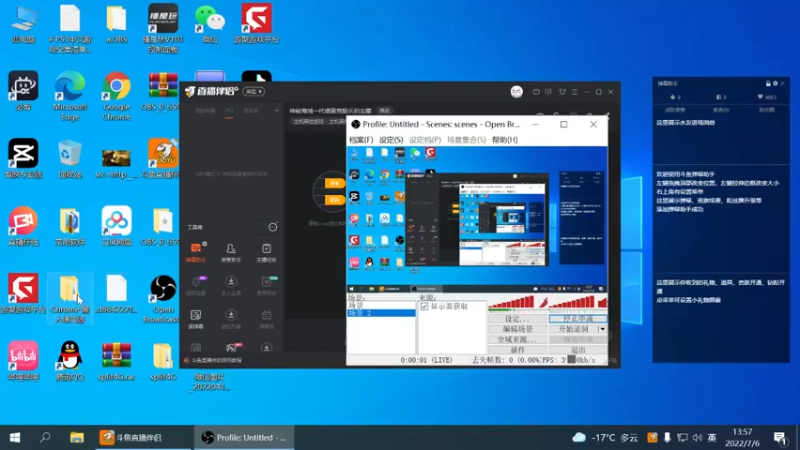Viewport: 800px width, 450px height.
Task: Open notification center icon on taskbar
Action: click(x=780, y=438)
